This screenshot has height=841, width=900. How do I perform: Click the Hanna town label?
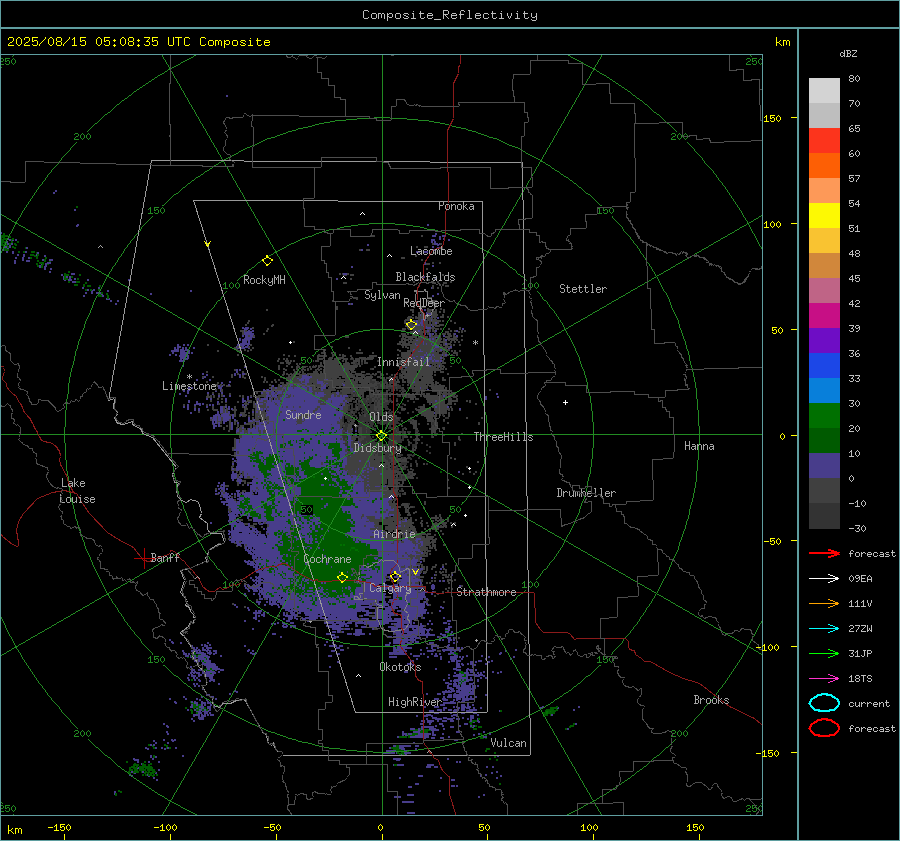[699, 446]
